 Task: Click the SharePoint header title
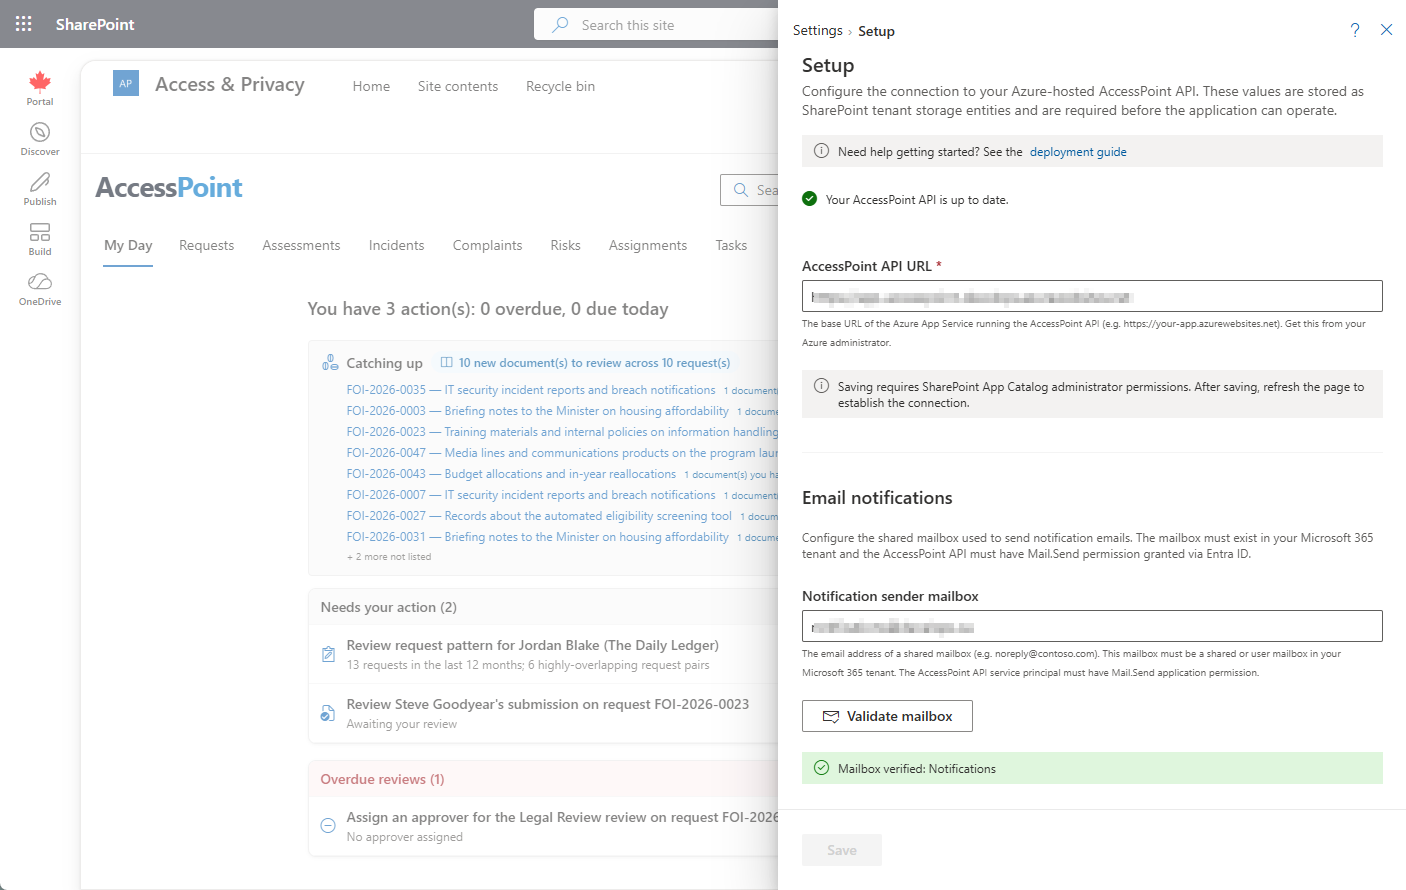(x=95, y=24)
